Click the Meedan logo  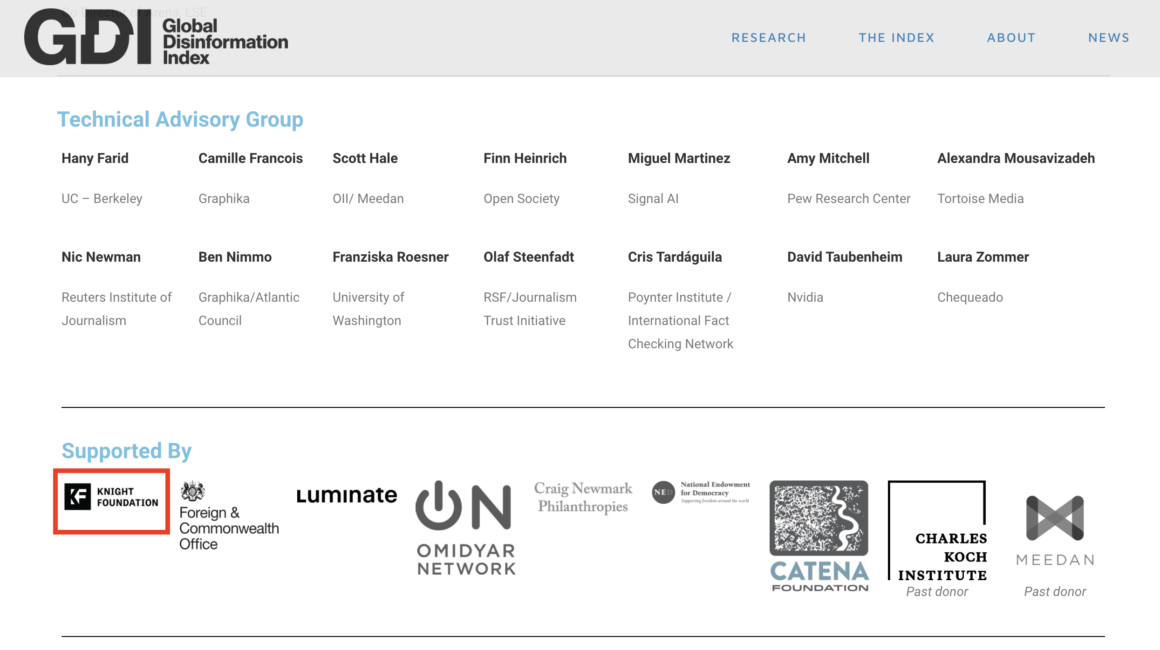pos(1055,531)
